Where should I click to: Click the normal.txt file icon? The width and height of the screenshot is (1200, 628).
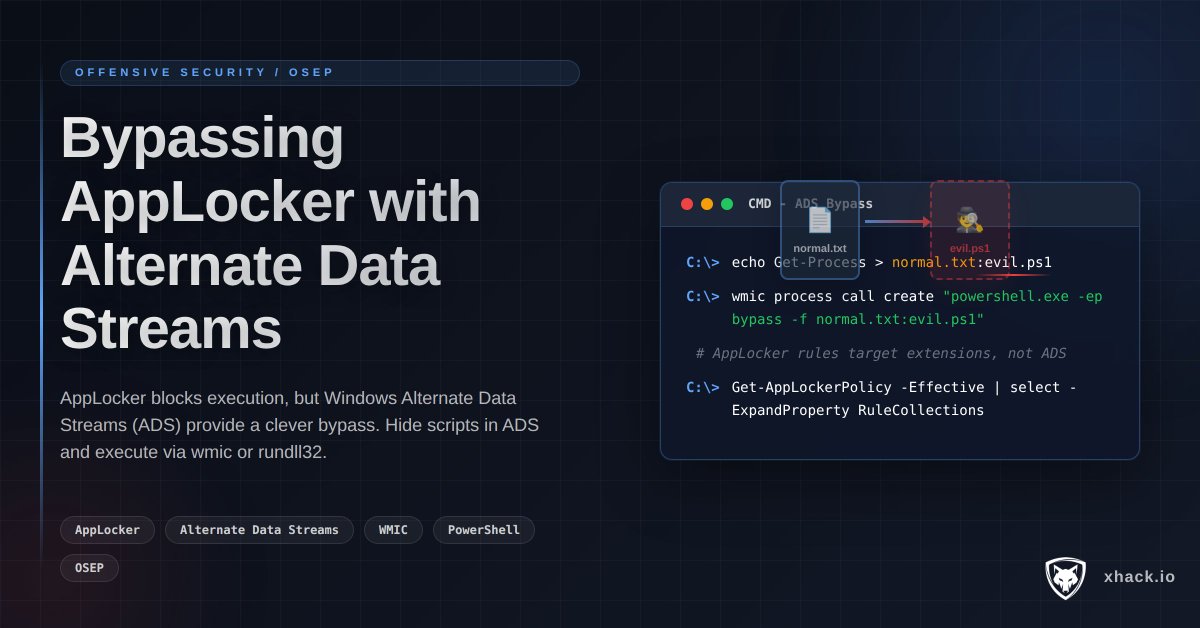tap(820, 220)
